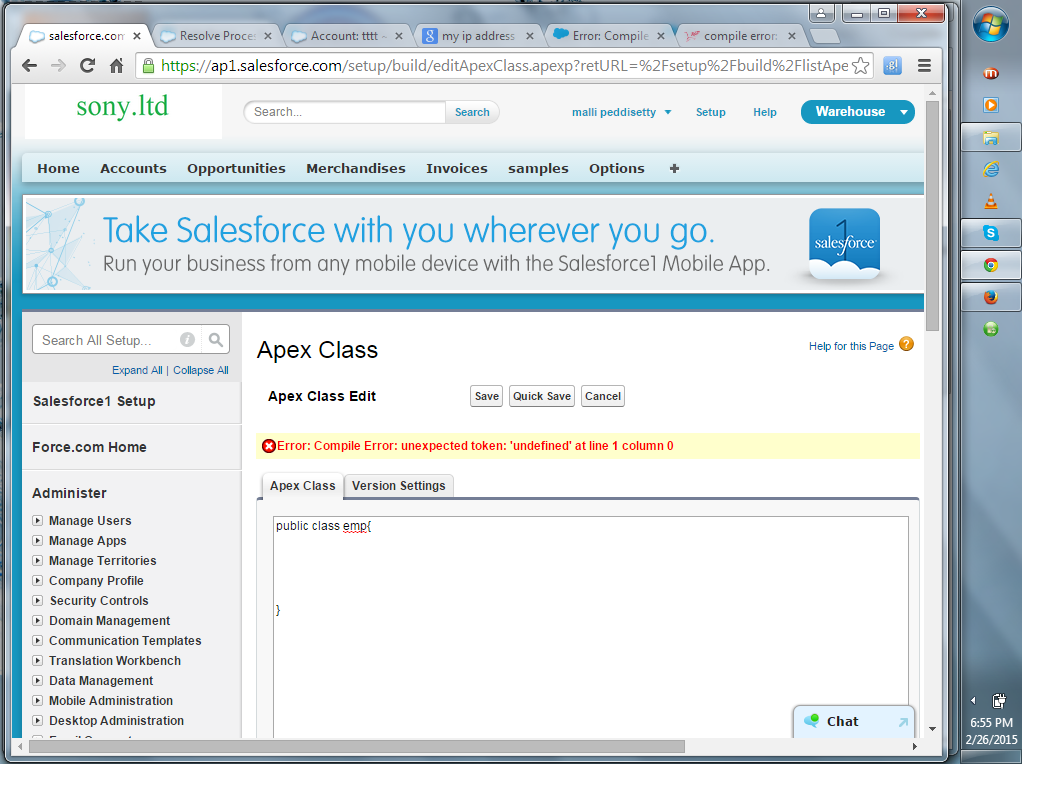
Task: Open the Invoices tab
Action: coord(457,168)
